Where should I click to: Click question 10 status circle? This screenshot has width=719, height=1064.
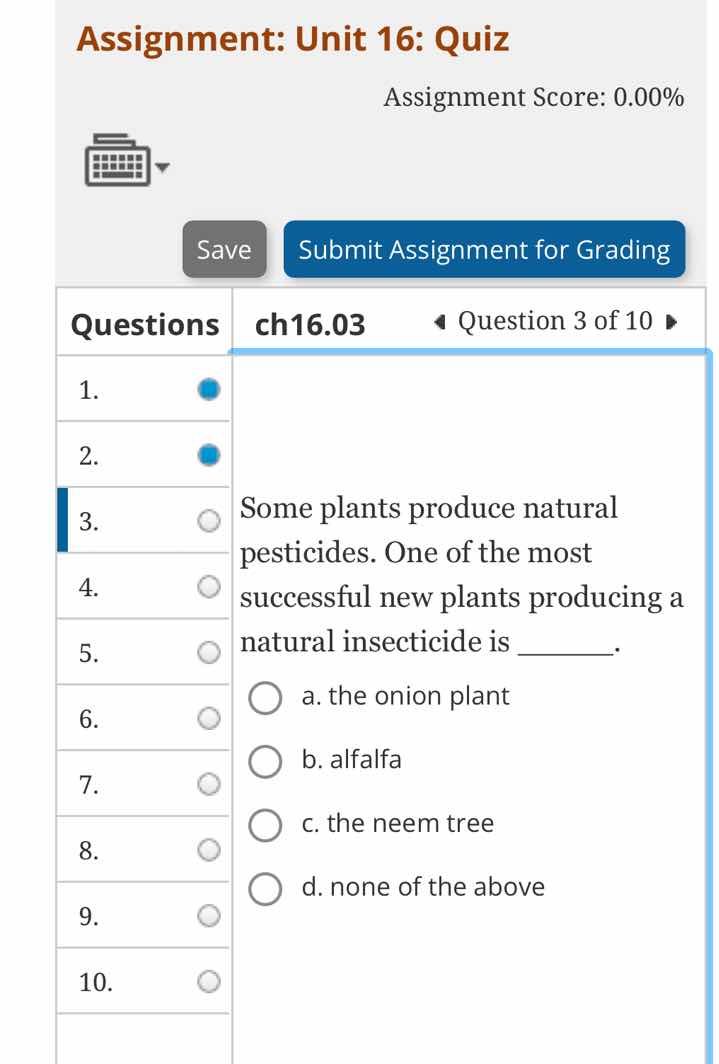[208, 981]
